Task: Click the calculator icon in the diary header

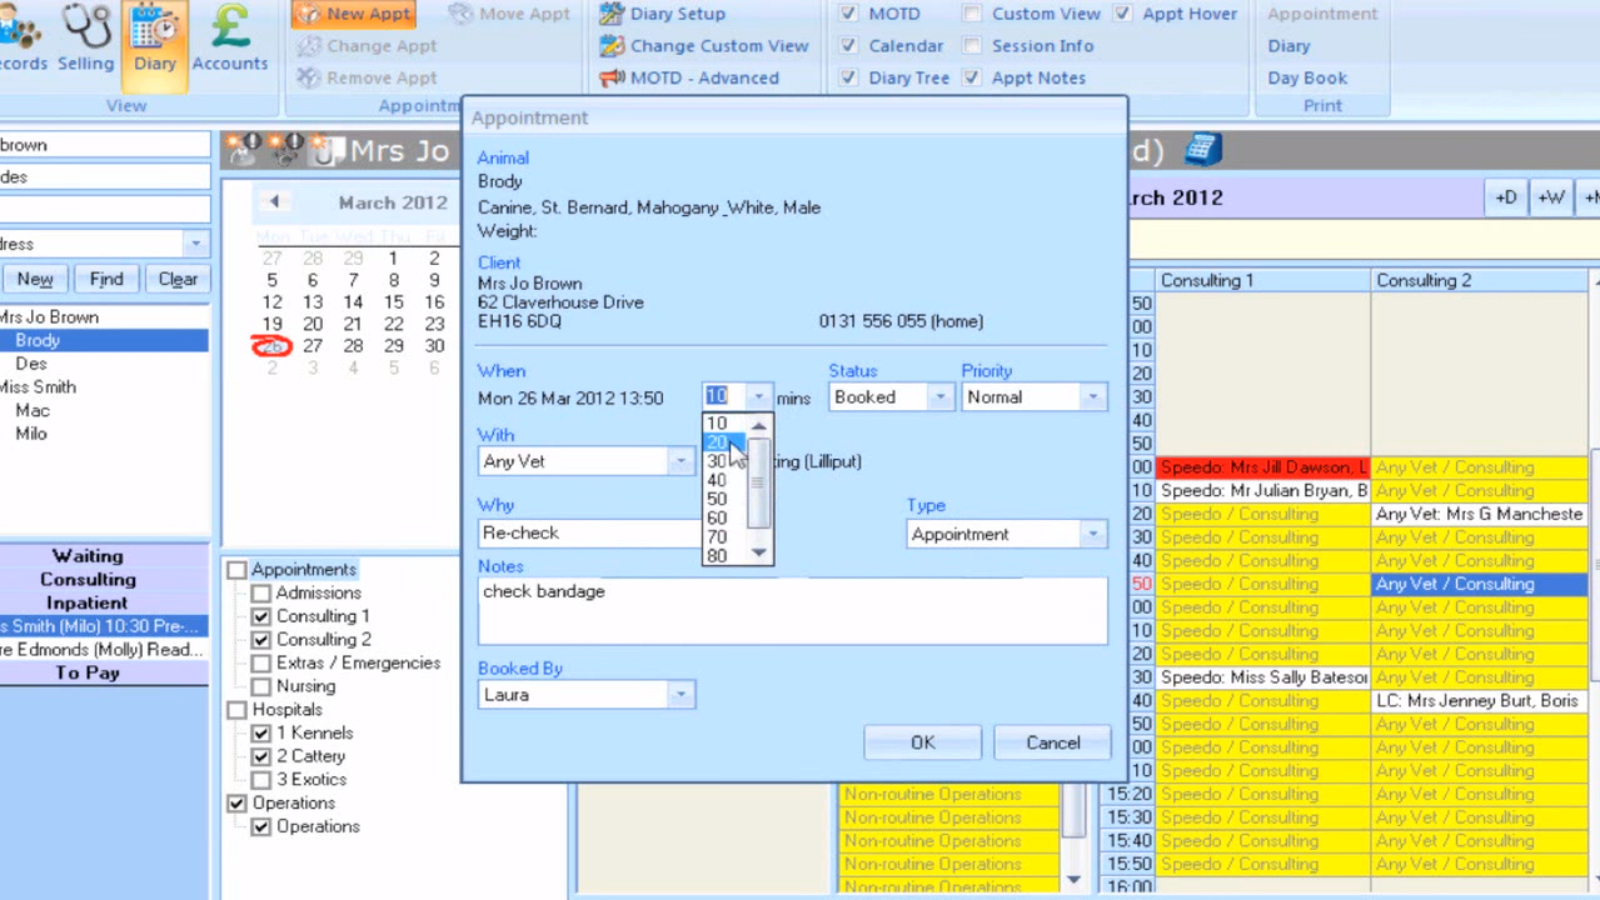Action: [1205, 148]
